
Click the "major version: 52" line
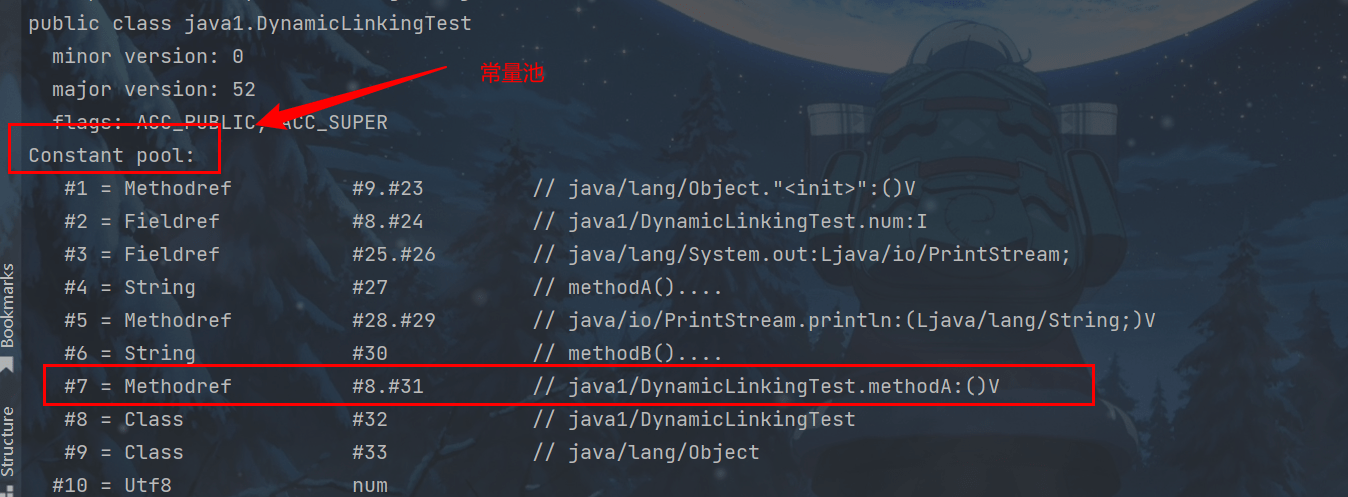tap(154, 90)
